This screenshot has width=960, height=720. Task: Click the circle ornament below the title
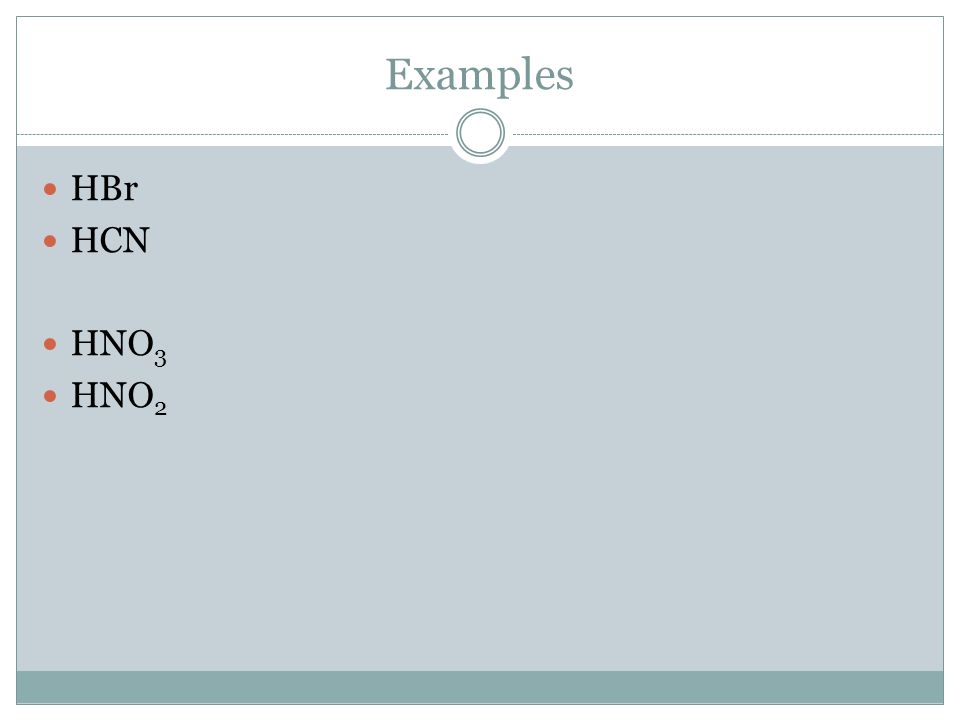(x=481, y=133)
